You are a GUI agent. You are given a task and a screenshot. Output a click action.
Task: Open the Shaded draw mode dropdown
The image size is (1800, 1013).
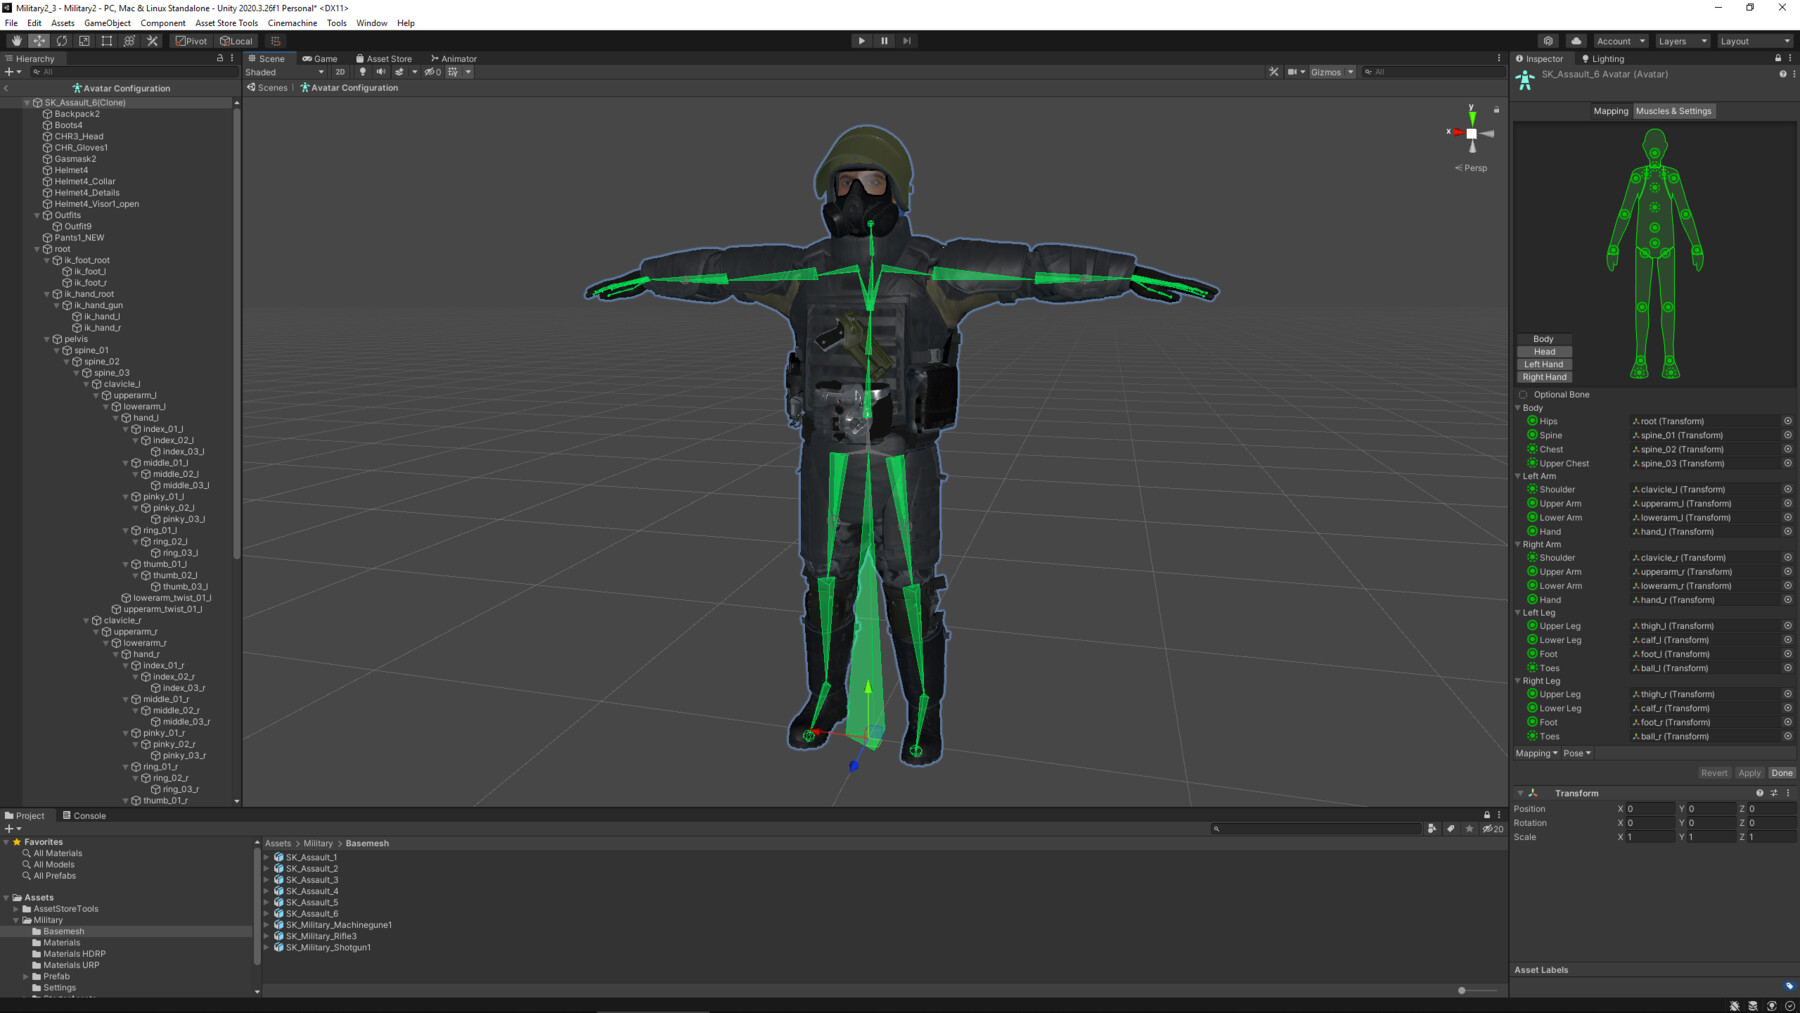(x=285, y=72)
